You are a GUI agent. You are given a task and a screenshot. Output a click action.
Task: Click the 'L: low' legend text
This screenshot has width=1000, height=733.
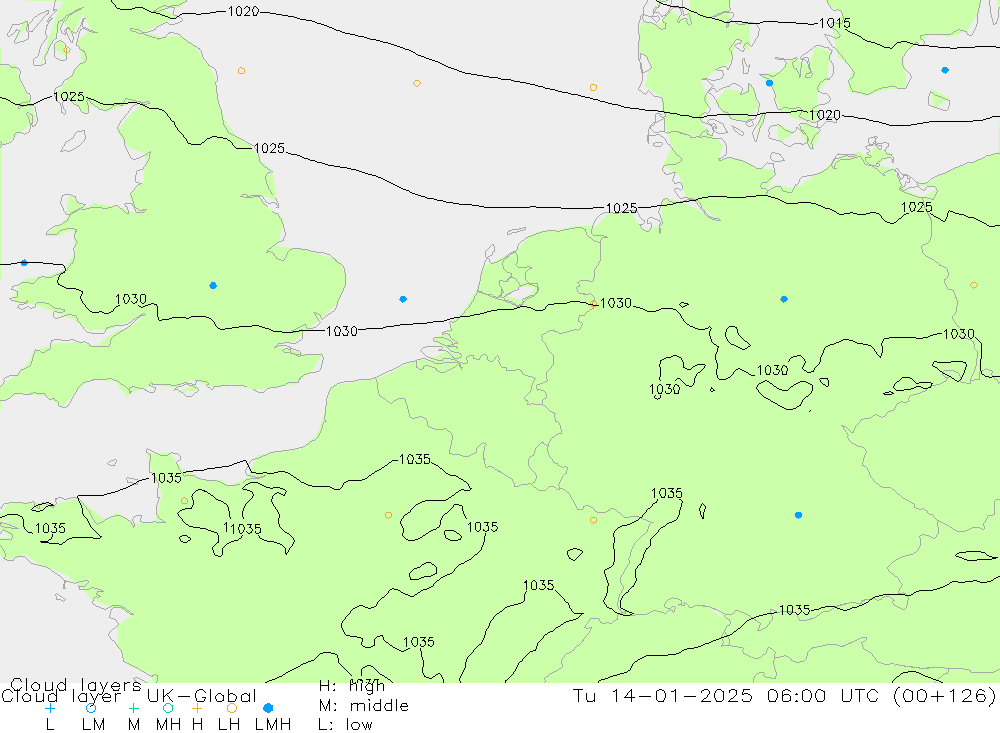[345, 725]
